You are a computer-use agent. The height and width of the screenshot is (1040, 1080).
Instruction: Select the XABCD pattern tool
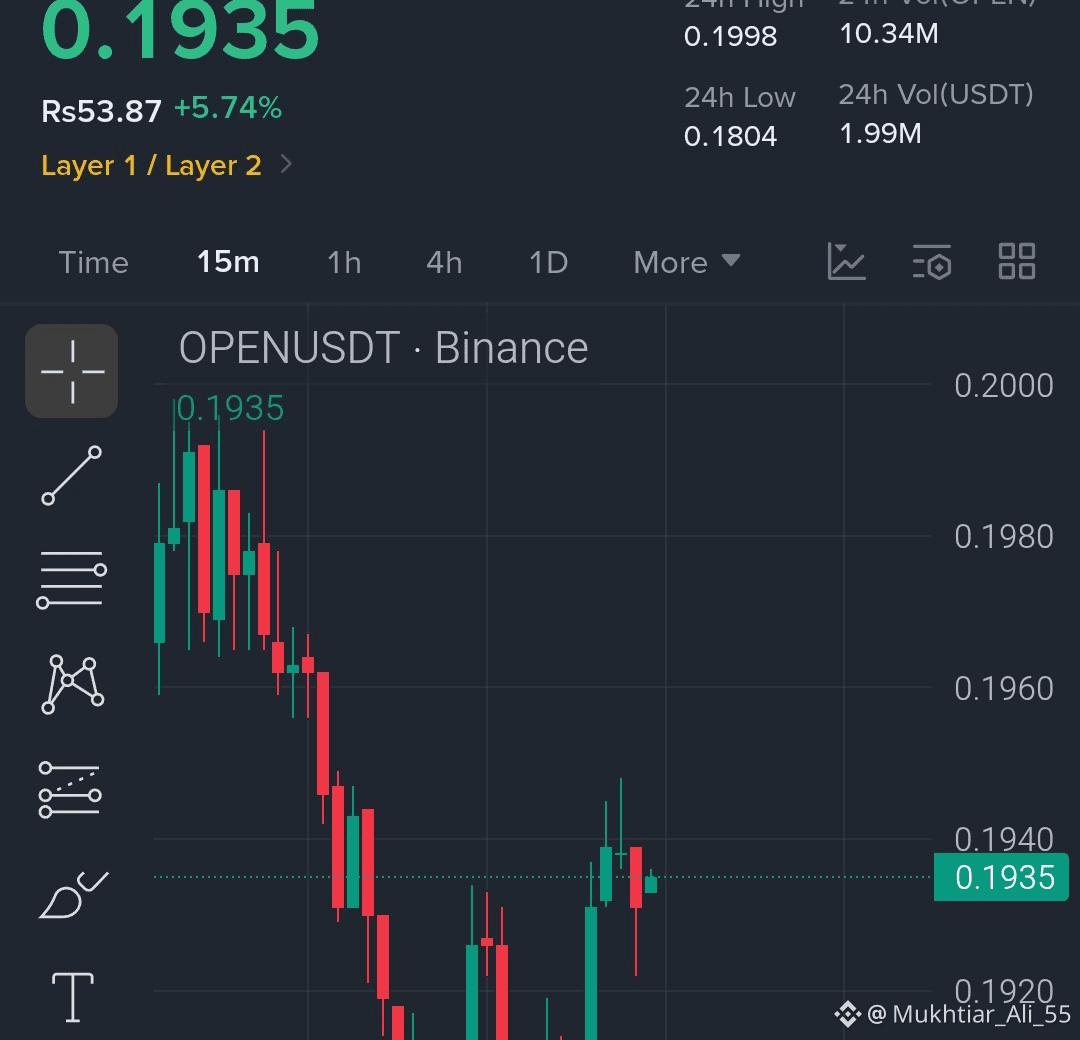tap(72, 684)
